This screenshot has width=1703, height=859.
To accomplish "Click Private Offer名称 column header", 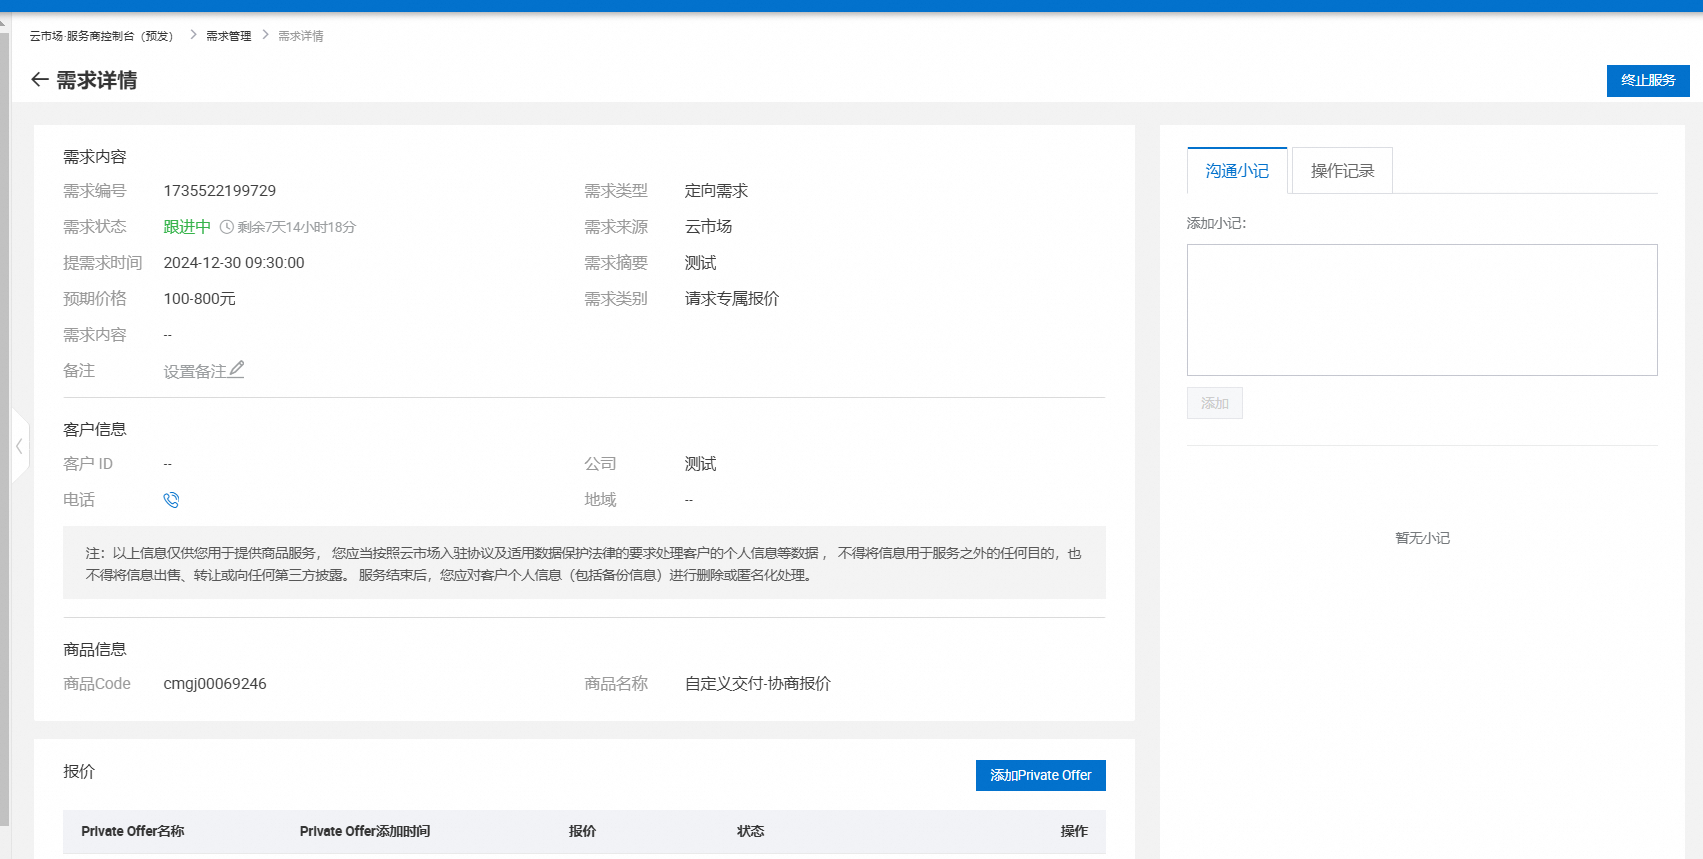I will [x=133, y=831].
